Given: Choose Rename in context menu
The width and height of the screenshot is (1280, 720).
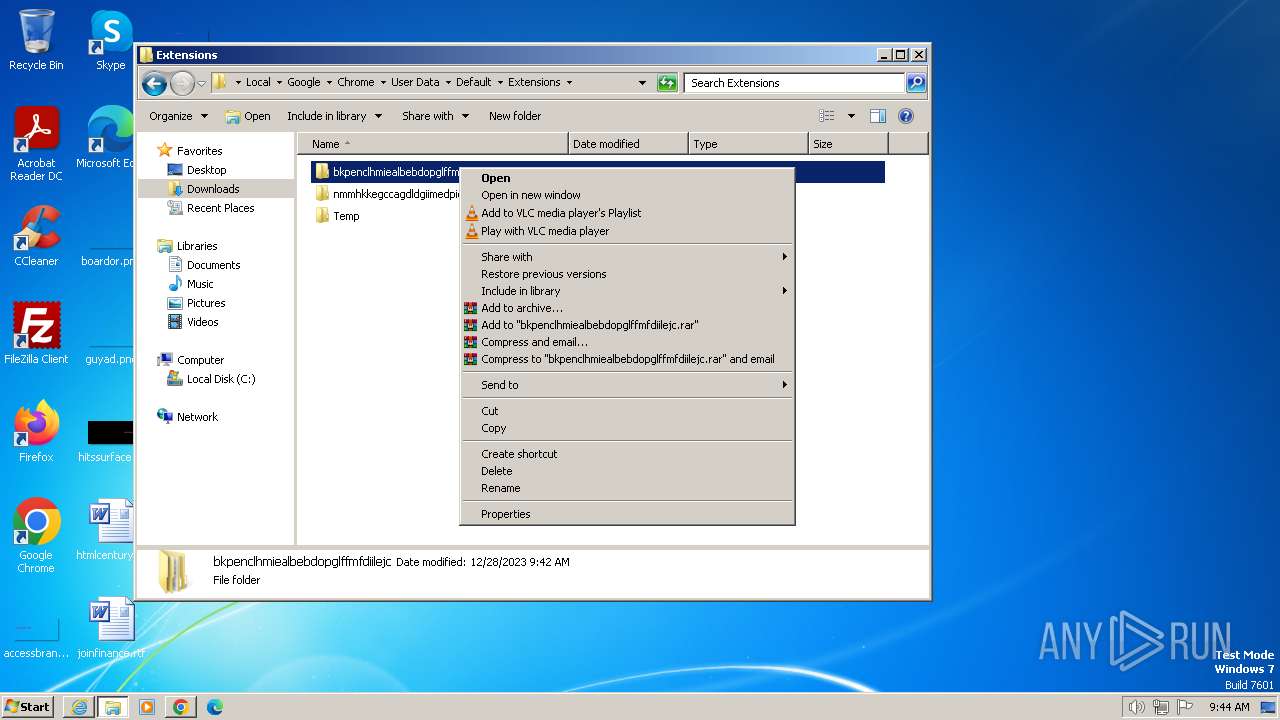Looking at the screenshot, I should tap(627, 488).
